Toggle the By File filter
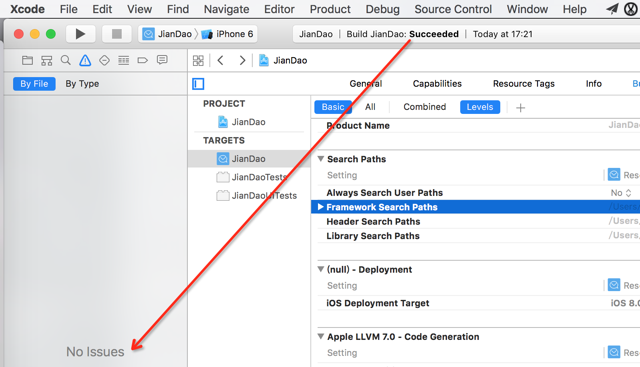The image size is (640, 367). pyautogui.click(x=34, y=84)
